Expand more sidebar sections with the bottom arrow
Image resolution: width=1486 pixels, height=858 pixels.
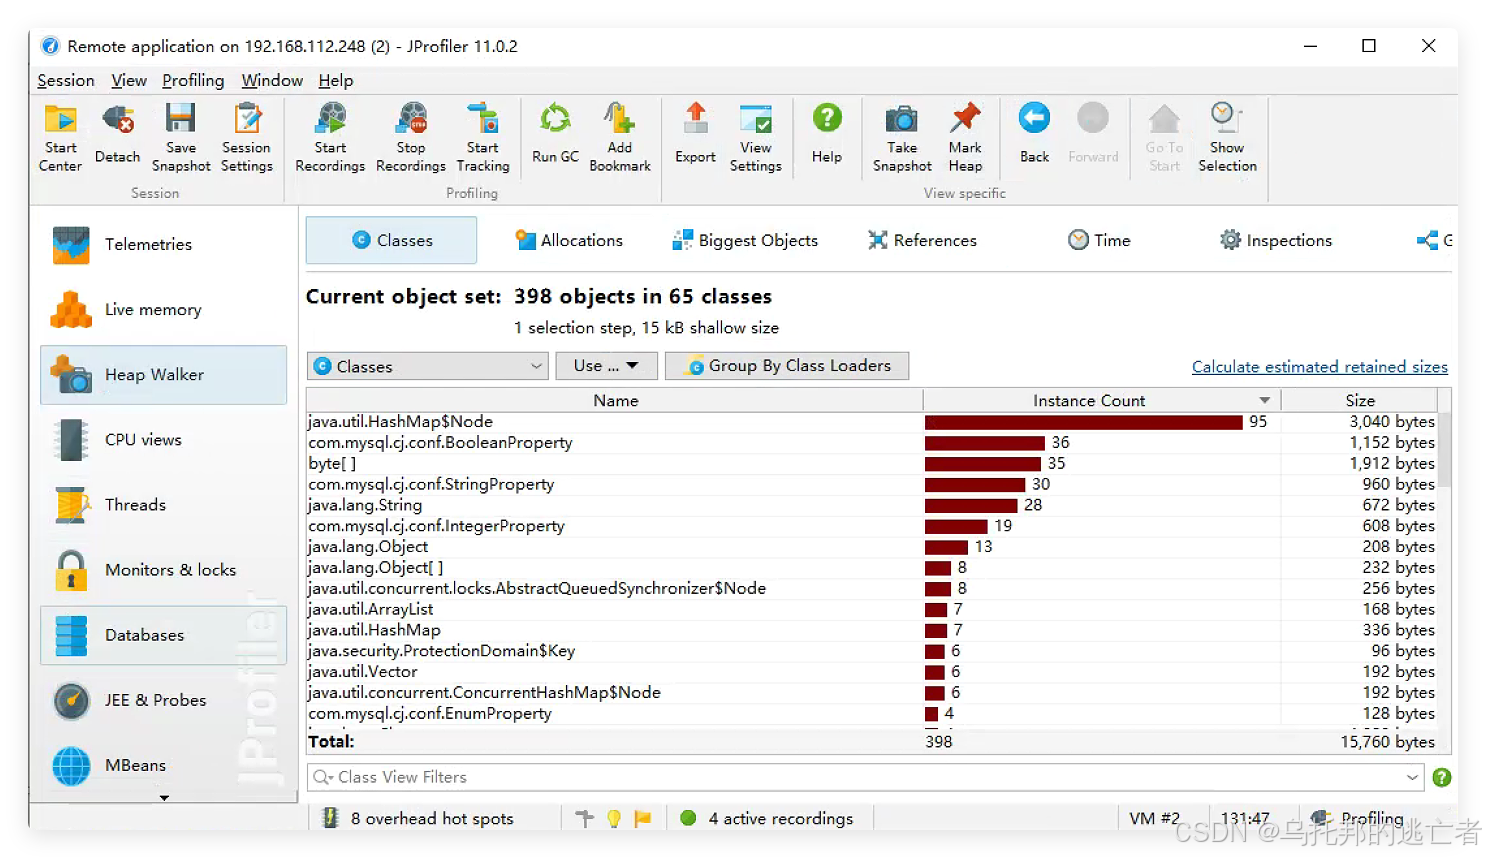tap(164, 798)
